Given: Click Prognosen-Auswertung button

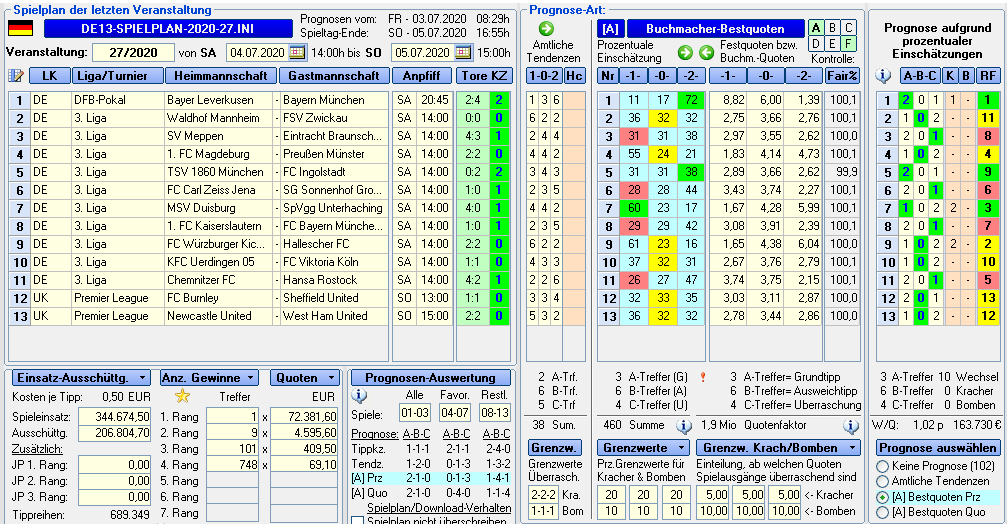Looking at the screenshot, I should point(430,378).
